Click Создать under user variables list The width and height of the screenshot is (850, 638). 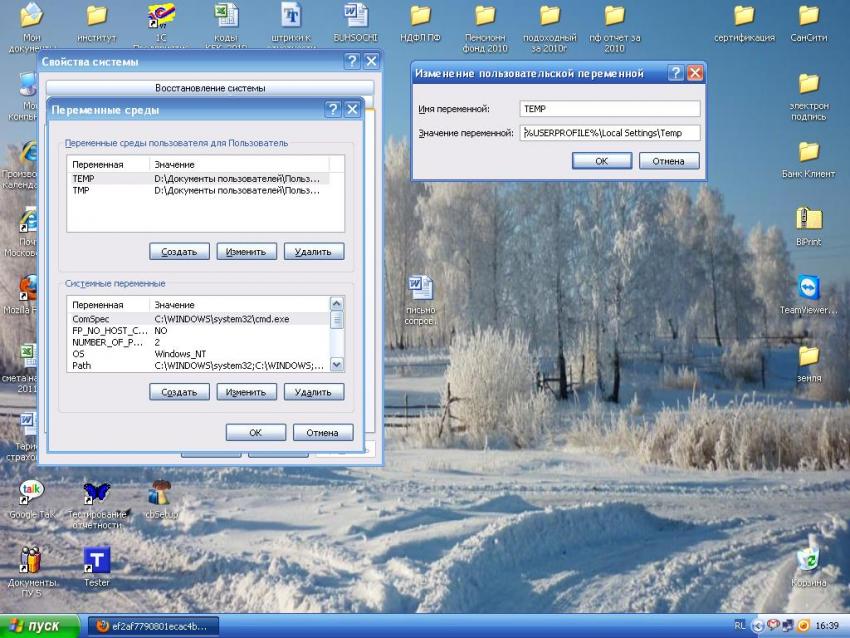click(179, 251)
